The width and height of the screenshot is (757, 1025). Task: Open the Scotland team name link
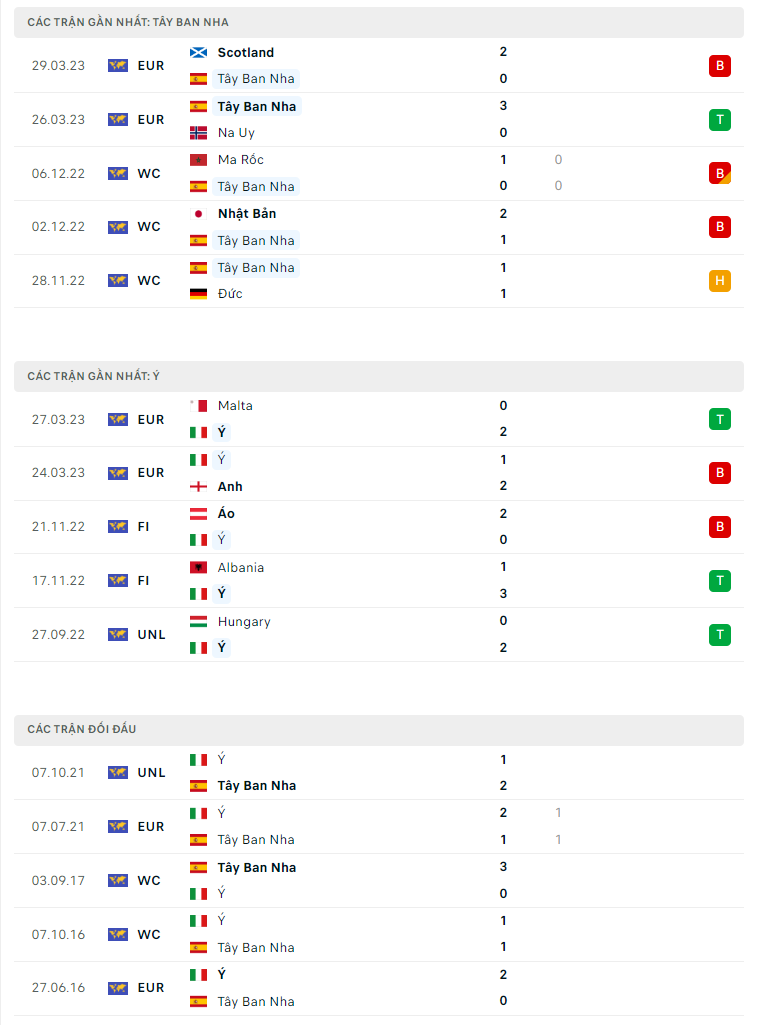[245, 52]
